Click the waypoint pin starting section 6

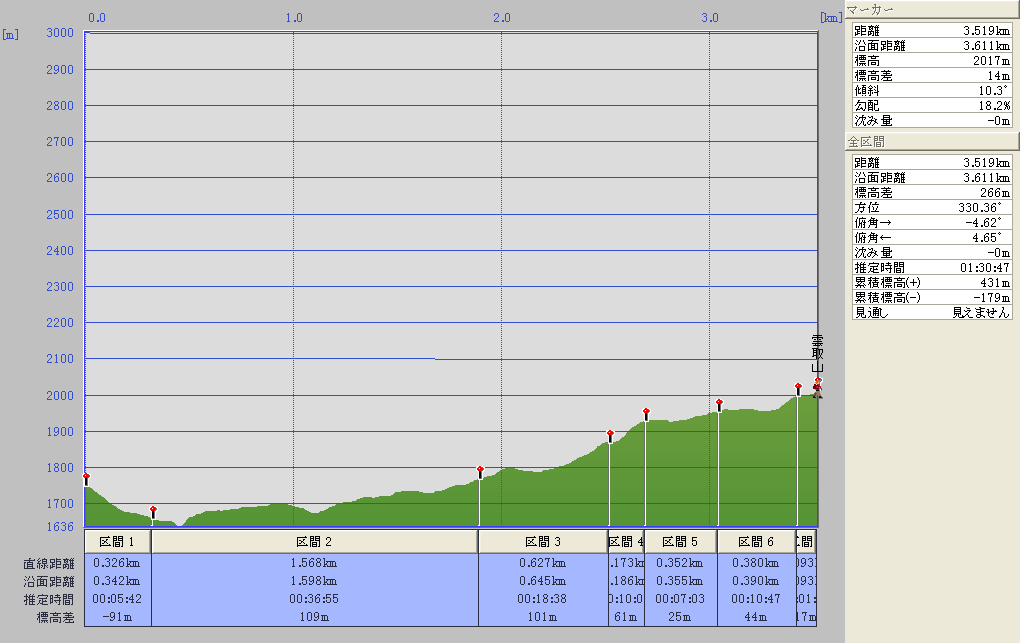pyautogui.click(x=719, y=403)
